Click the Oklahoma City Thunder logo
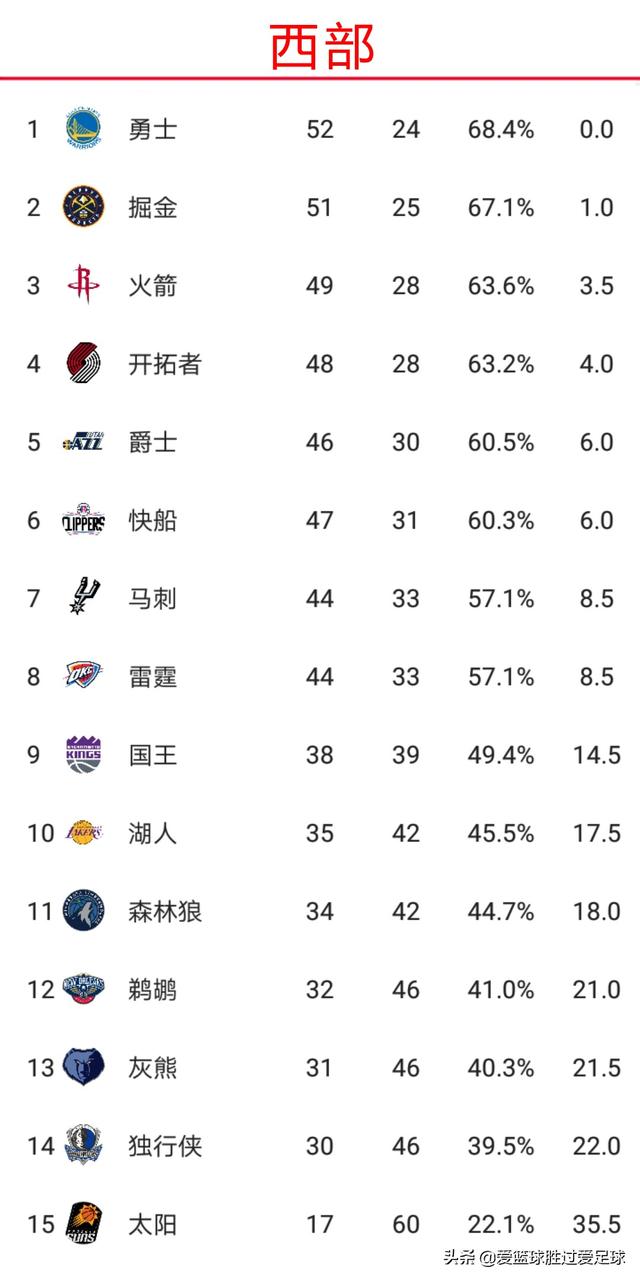640x1280 pixels. [x=84, y=676]
